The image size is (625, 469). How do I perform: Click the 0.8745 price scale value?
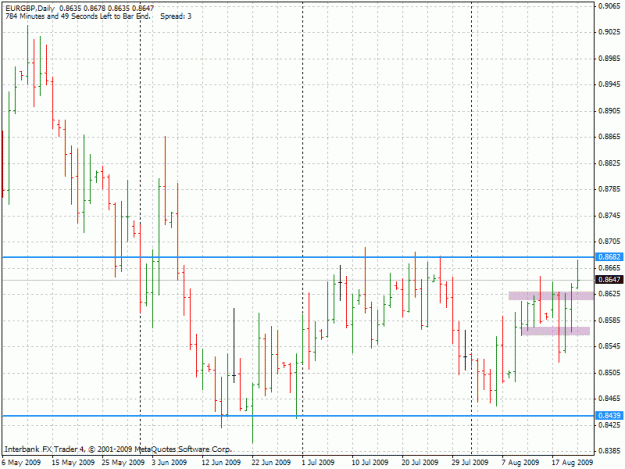pos(610,216)
